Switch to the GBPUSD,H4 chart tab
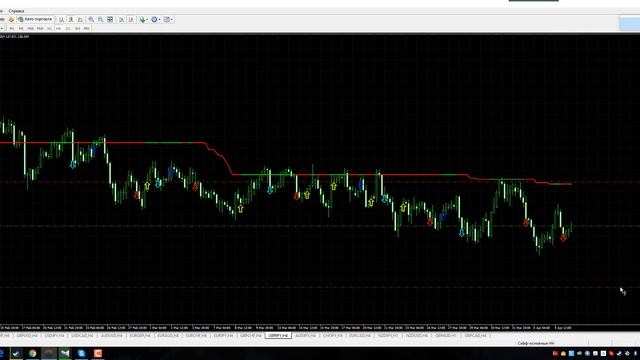The height and width of the screenshot is (360, 640). [x=27, y=336]
